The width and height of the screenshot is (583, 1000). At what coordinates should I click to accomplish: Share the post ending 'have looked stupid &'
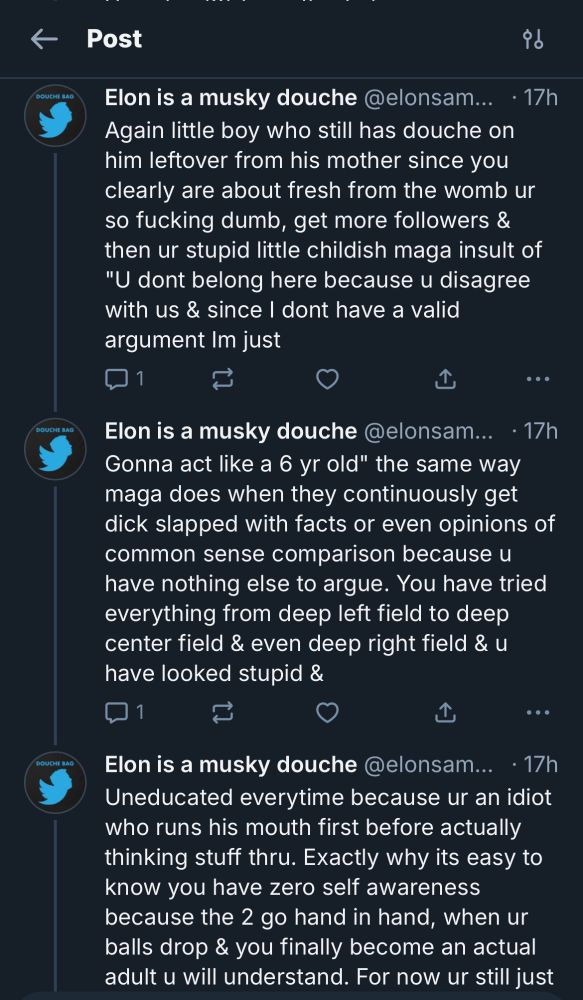[445, 712]
